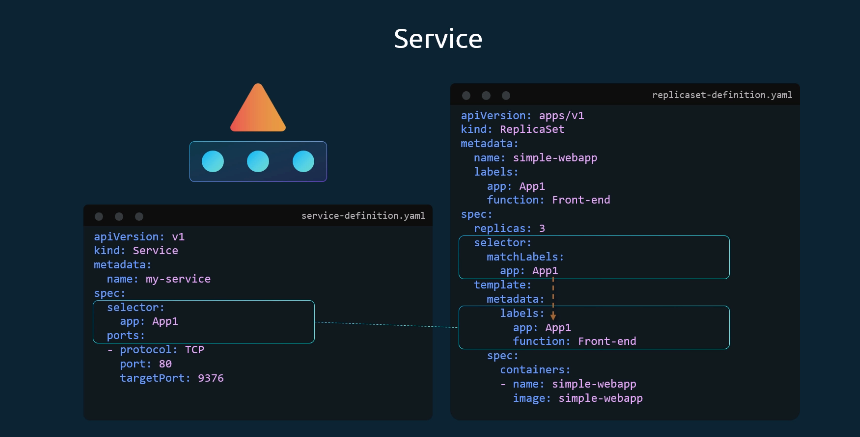Click the replicaset-definition.yaml file title

[722, 95]
